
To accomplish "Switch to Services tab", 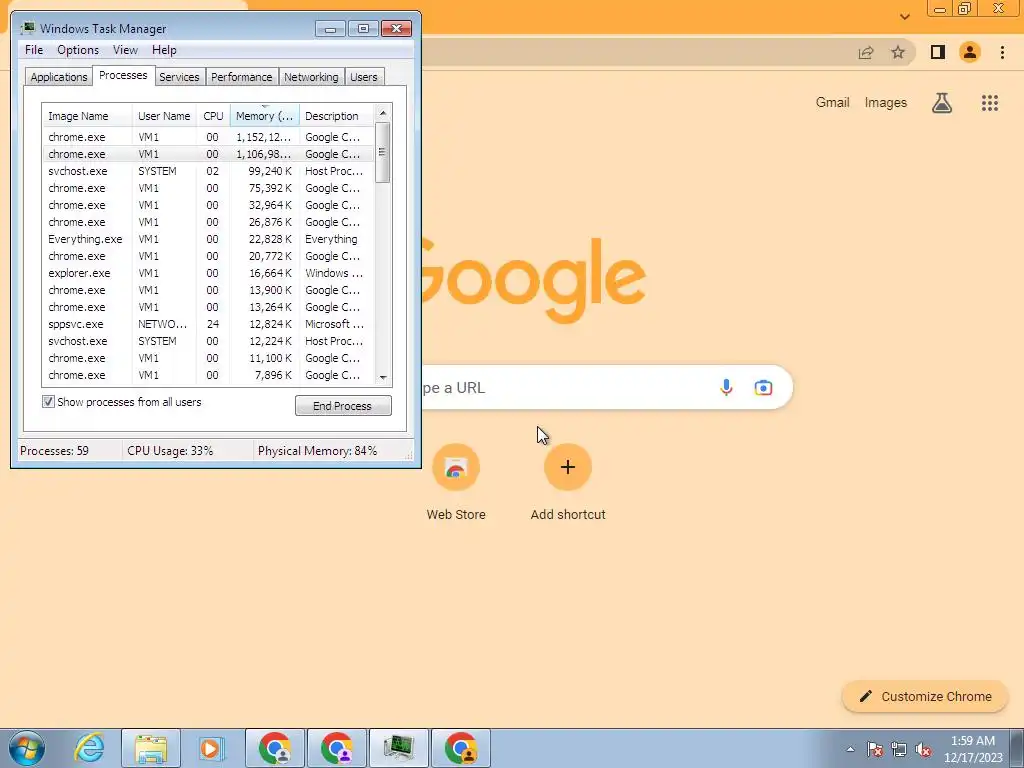I will (x=179, y=77).
